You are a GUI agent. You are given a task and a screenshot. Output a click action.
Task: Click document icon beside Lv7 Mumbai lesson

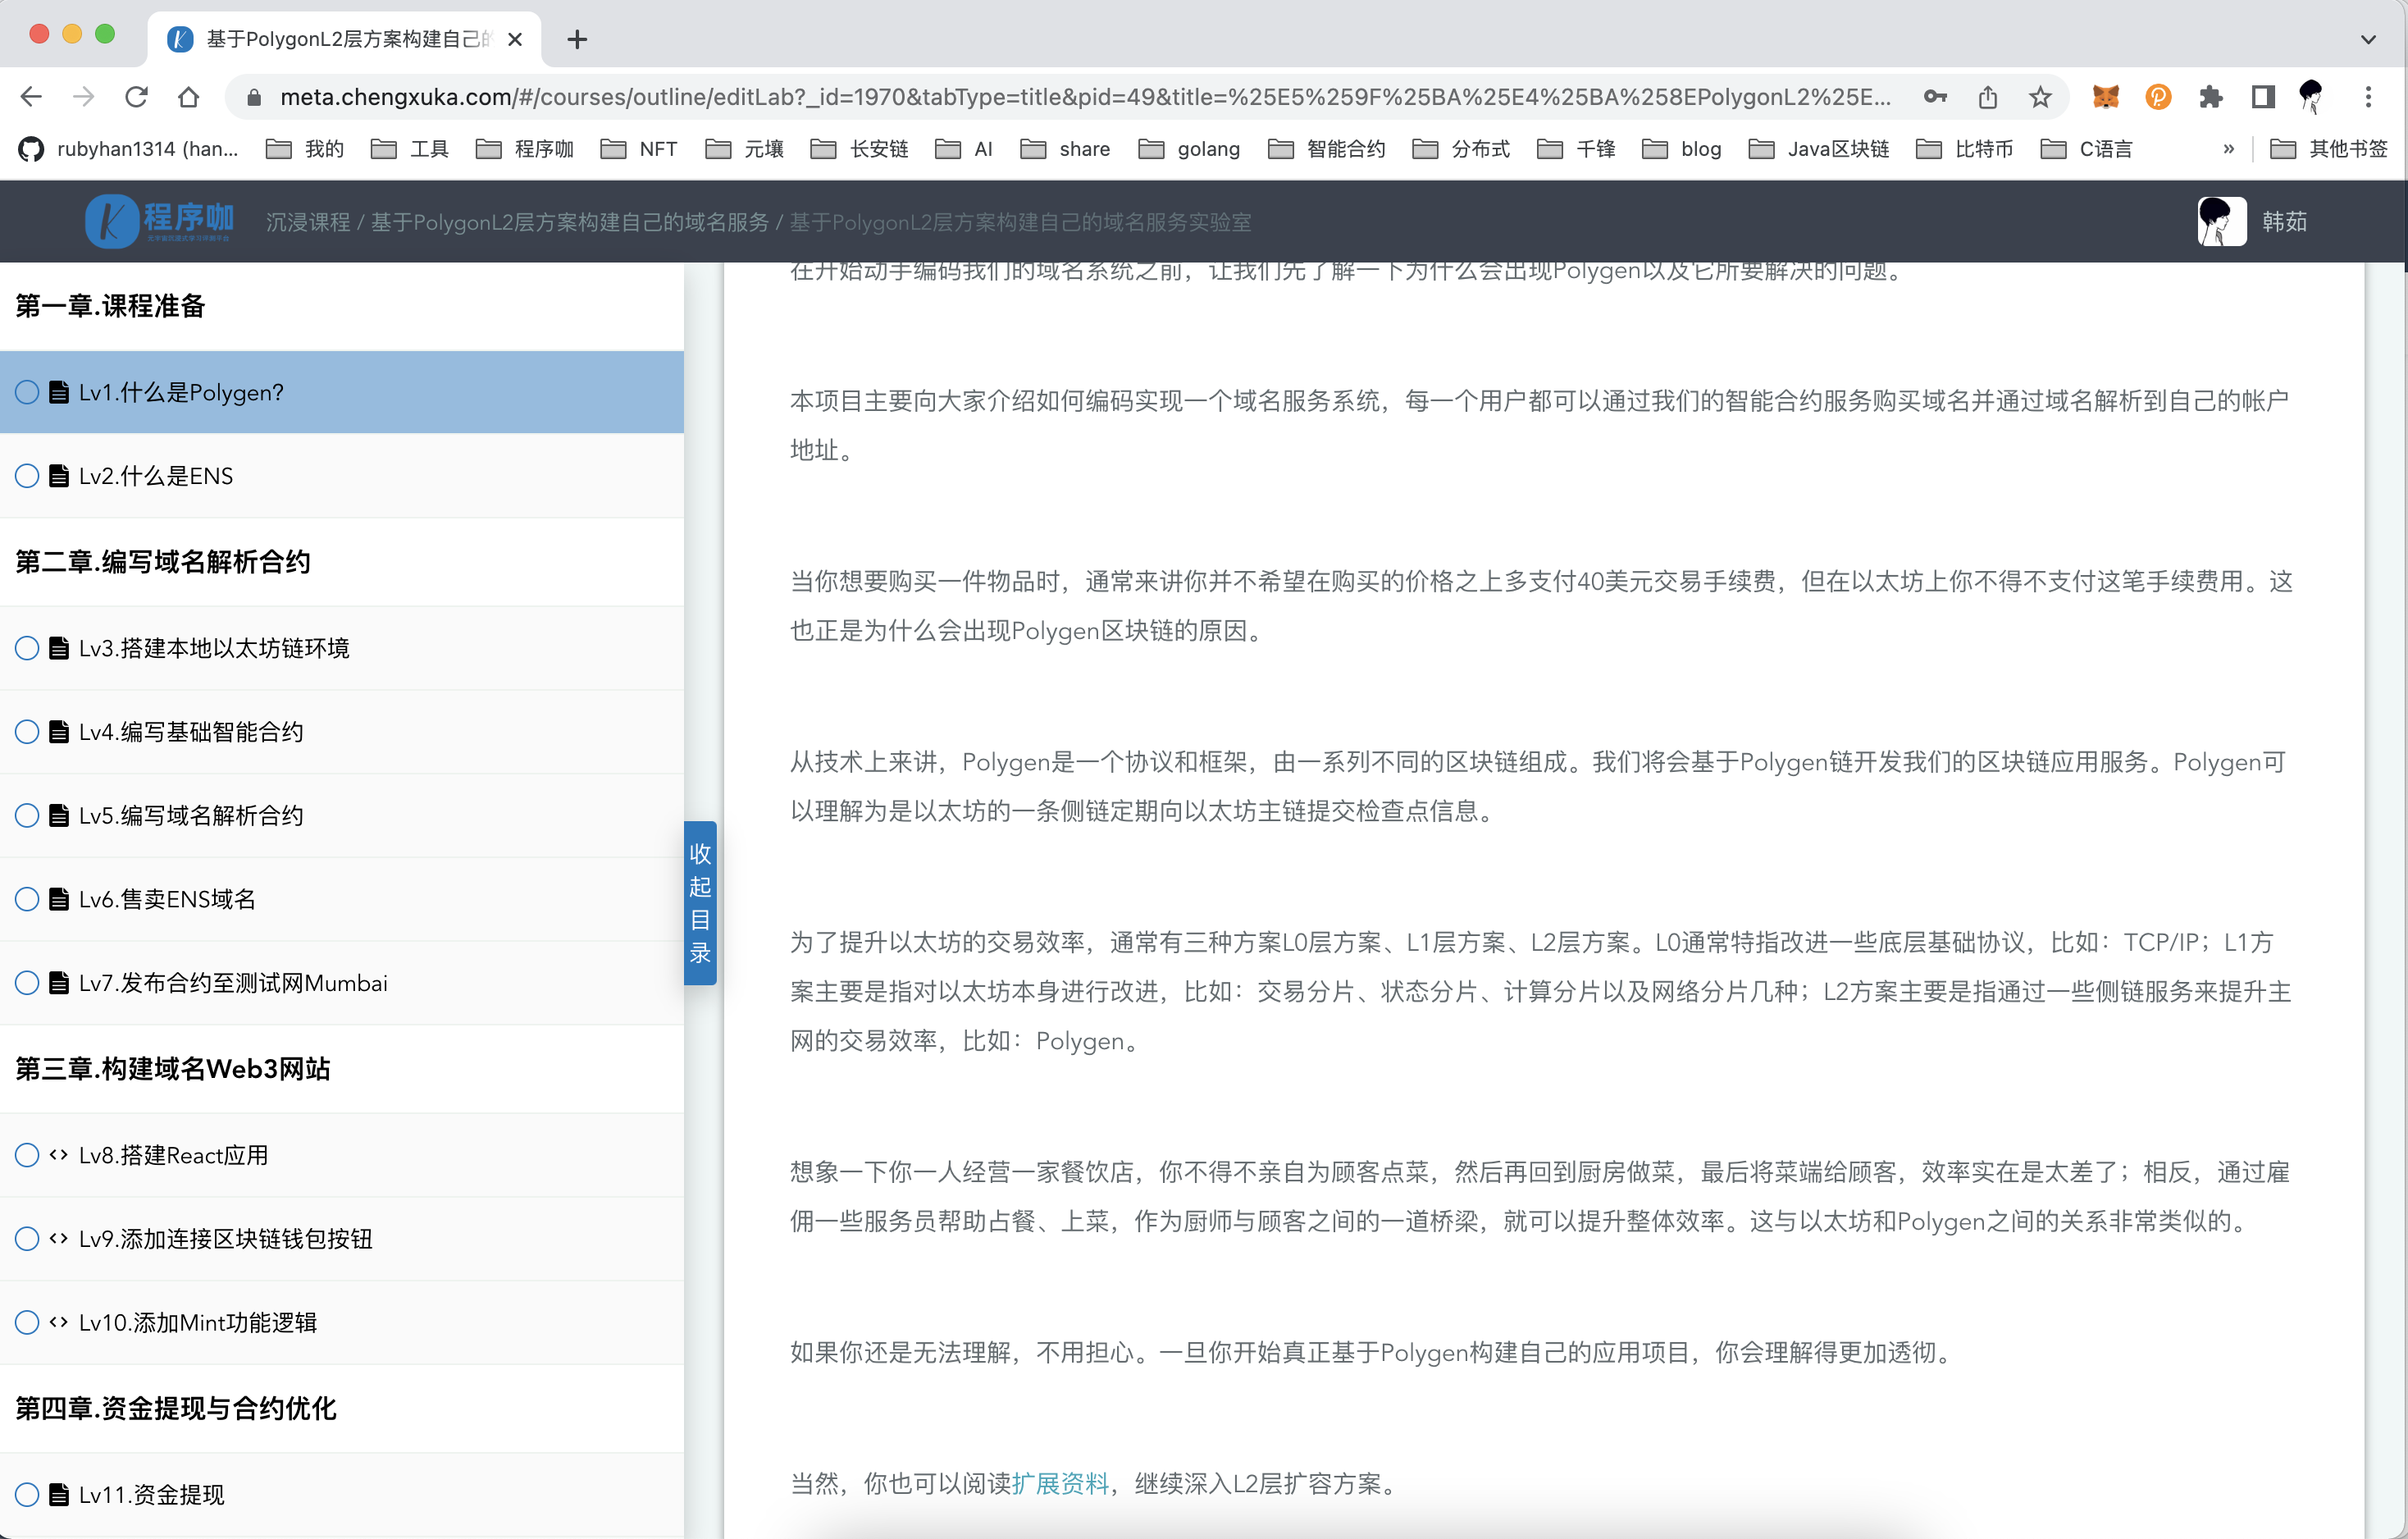[x=59, y=983]
